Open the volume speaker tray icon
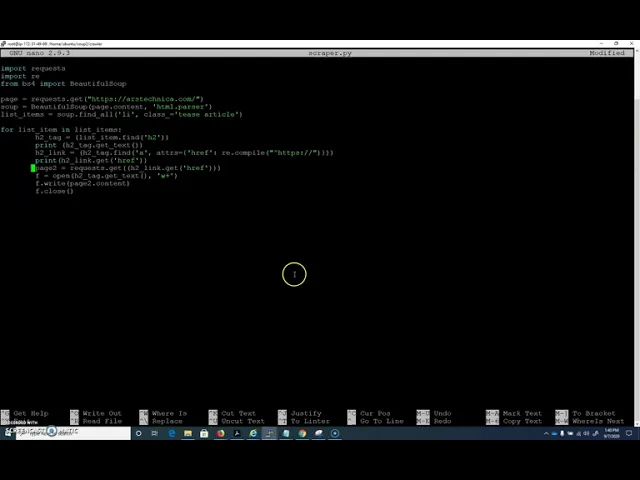The image size is (640, 480). coord(586,433)
